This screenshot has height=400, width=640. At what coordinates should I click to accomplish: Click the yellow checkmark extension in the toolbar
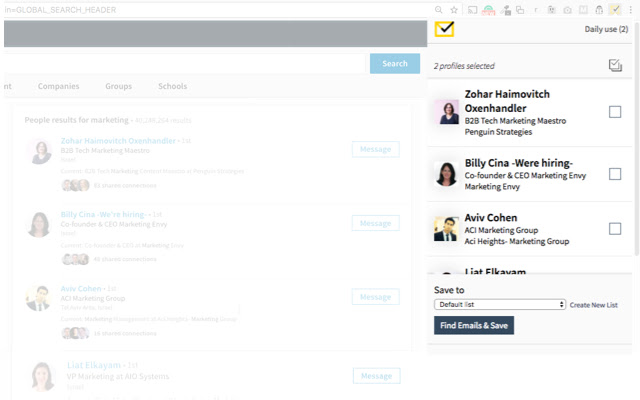pyautogui.click(x=615, y=9)
